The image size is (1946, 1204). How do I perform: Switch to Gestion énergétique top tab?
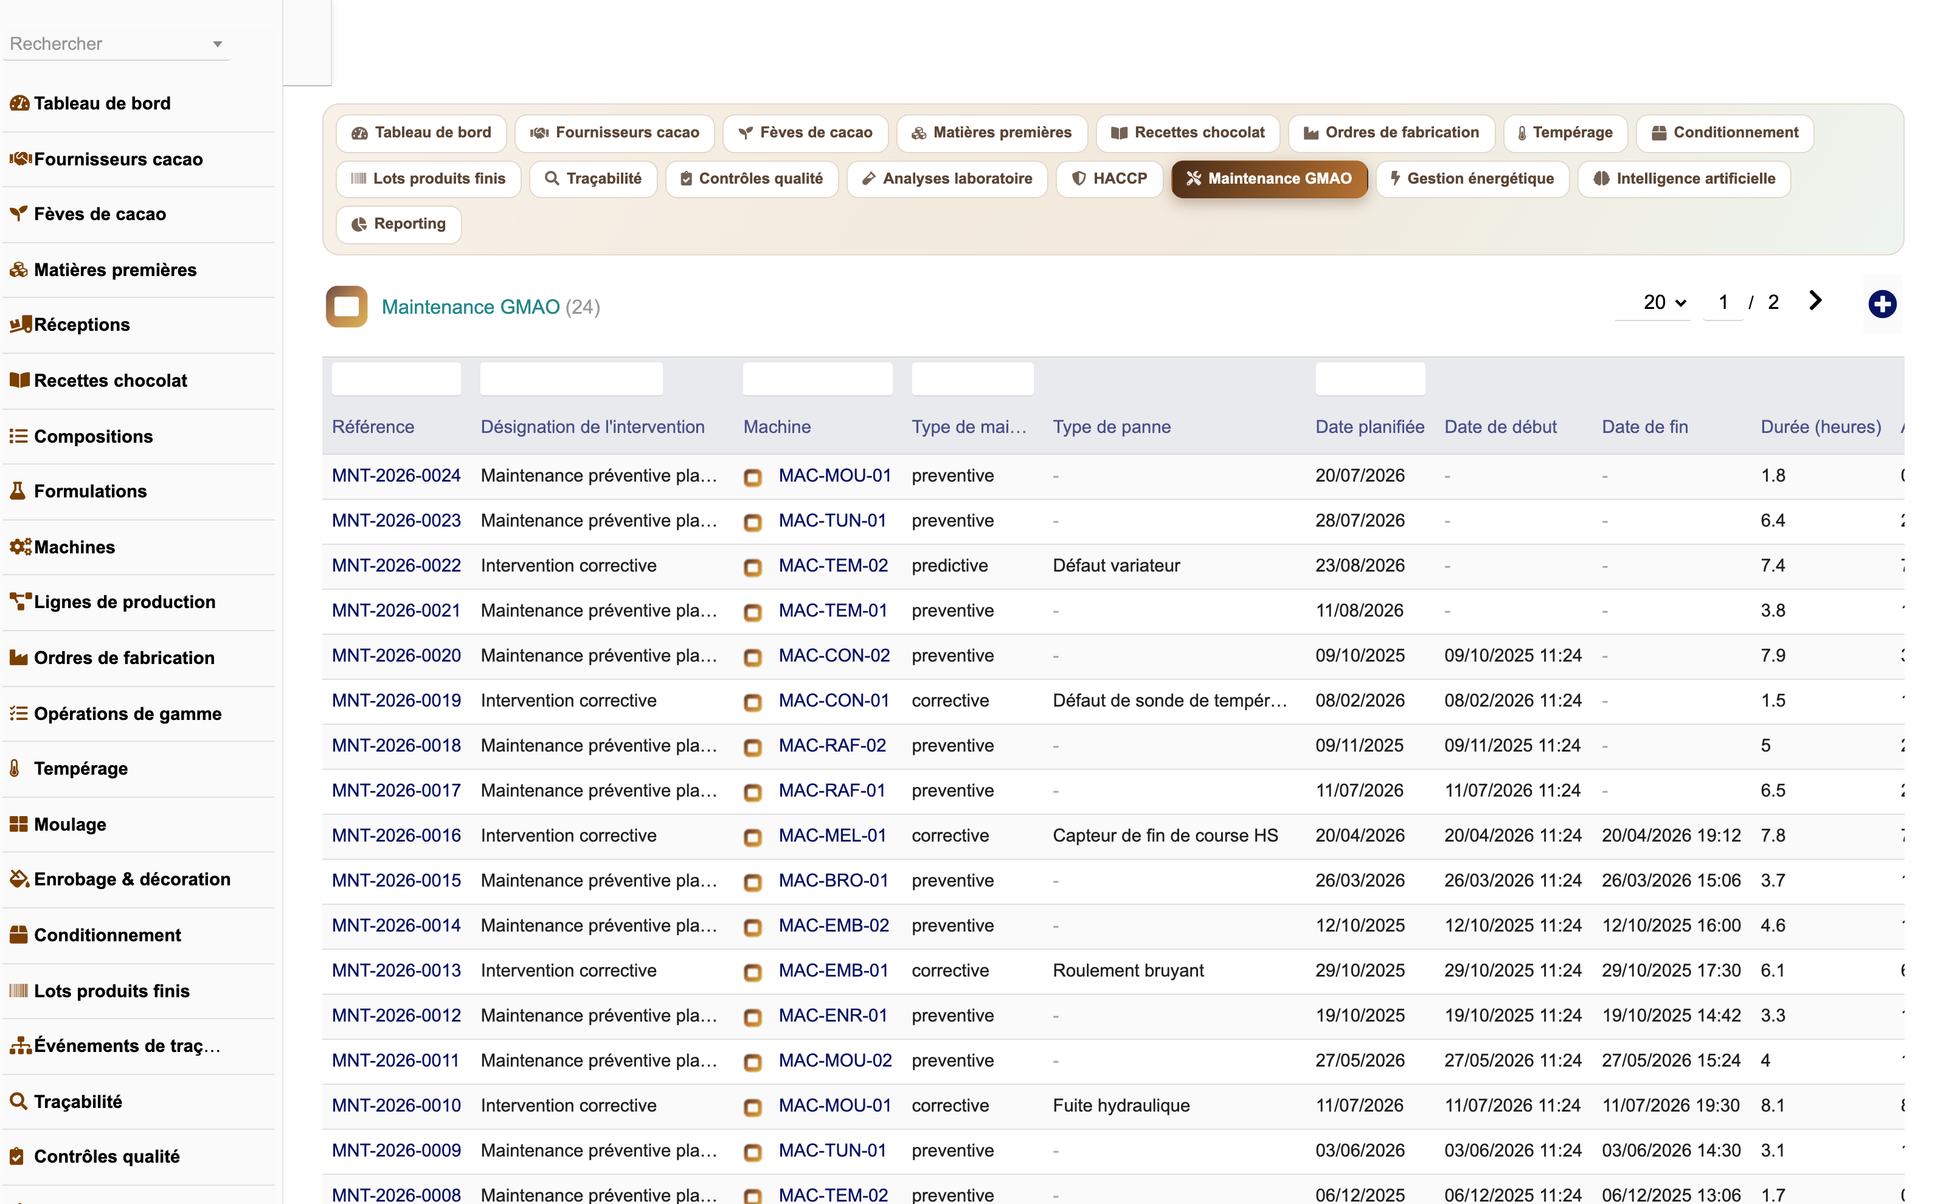tap(1472, 179)
